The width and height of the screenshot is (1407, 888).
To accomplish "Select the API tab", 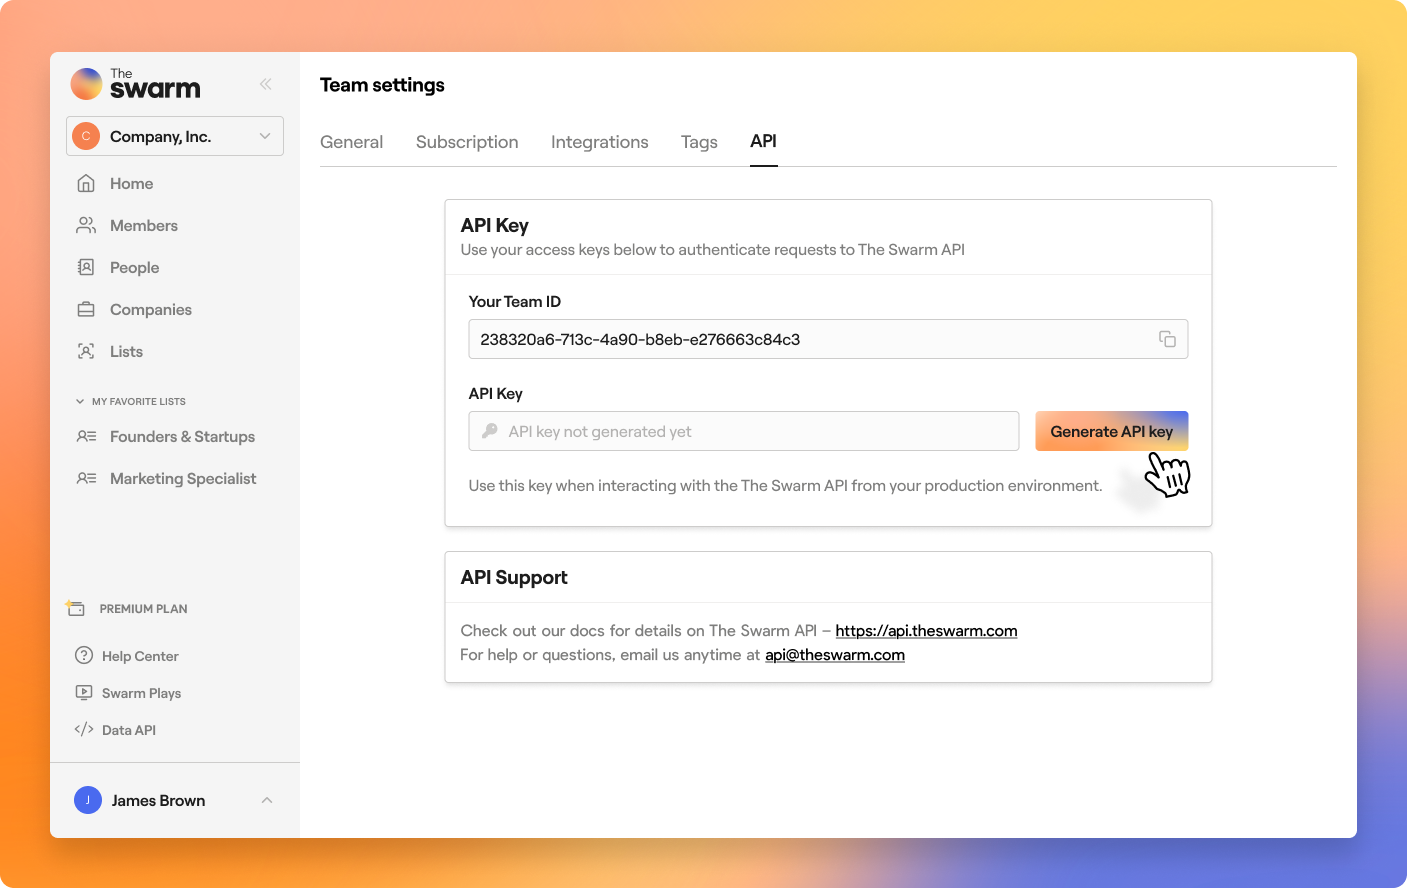I will point(763,142).
